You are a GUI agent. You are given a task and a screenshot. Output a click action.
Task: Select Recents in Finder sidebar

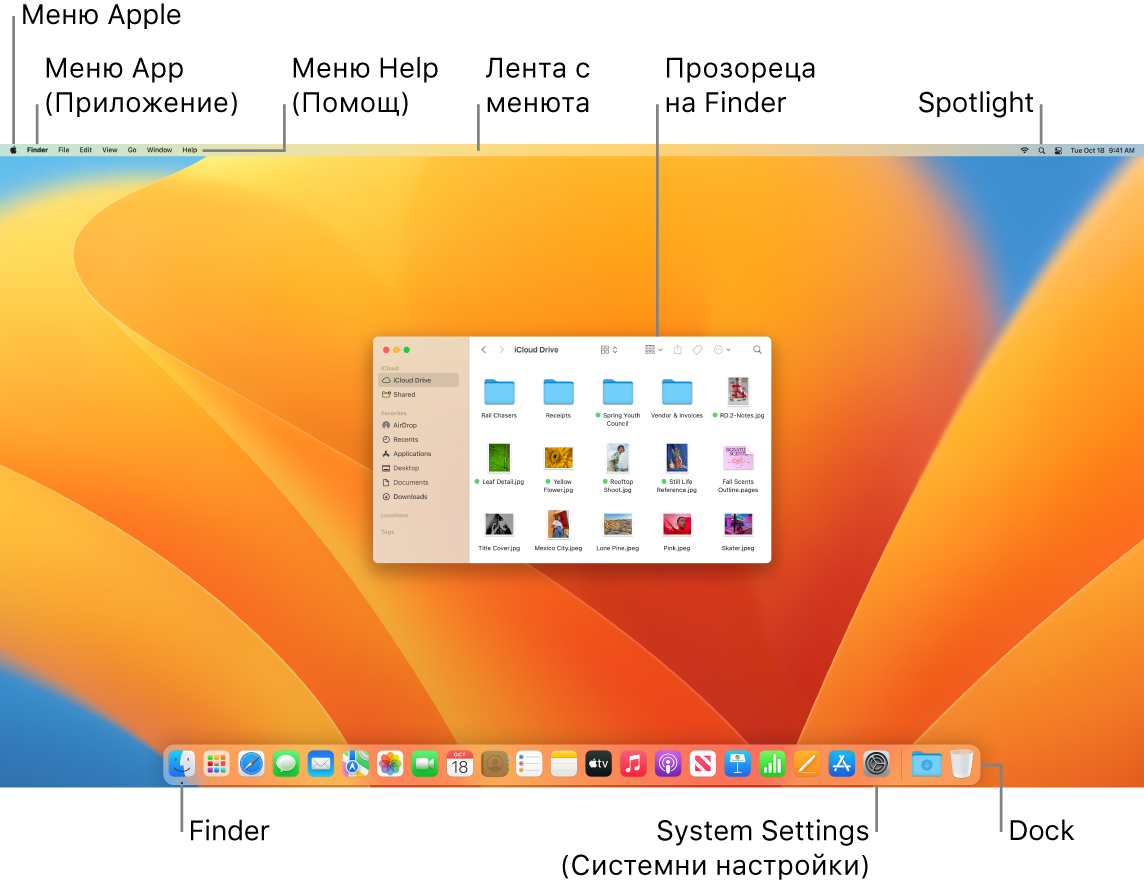coord(419,439)
